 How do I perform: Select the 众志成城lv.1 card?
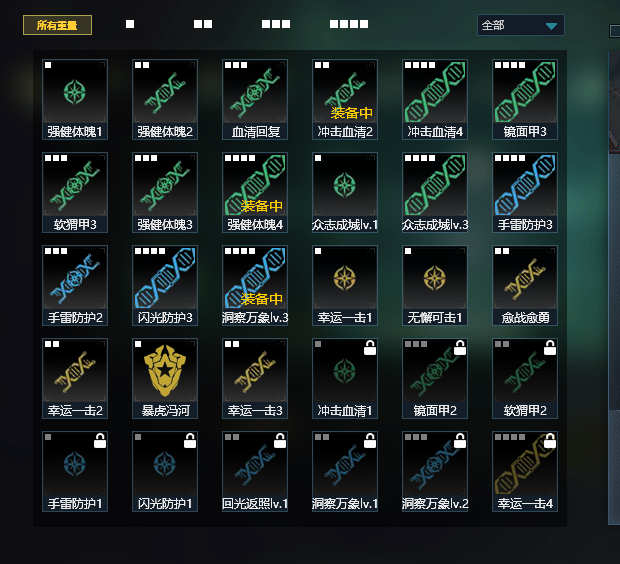[x=345, y=192]
